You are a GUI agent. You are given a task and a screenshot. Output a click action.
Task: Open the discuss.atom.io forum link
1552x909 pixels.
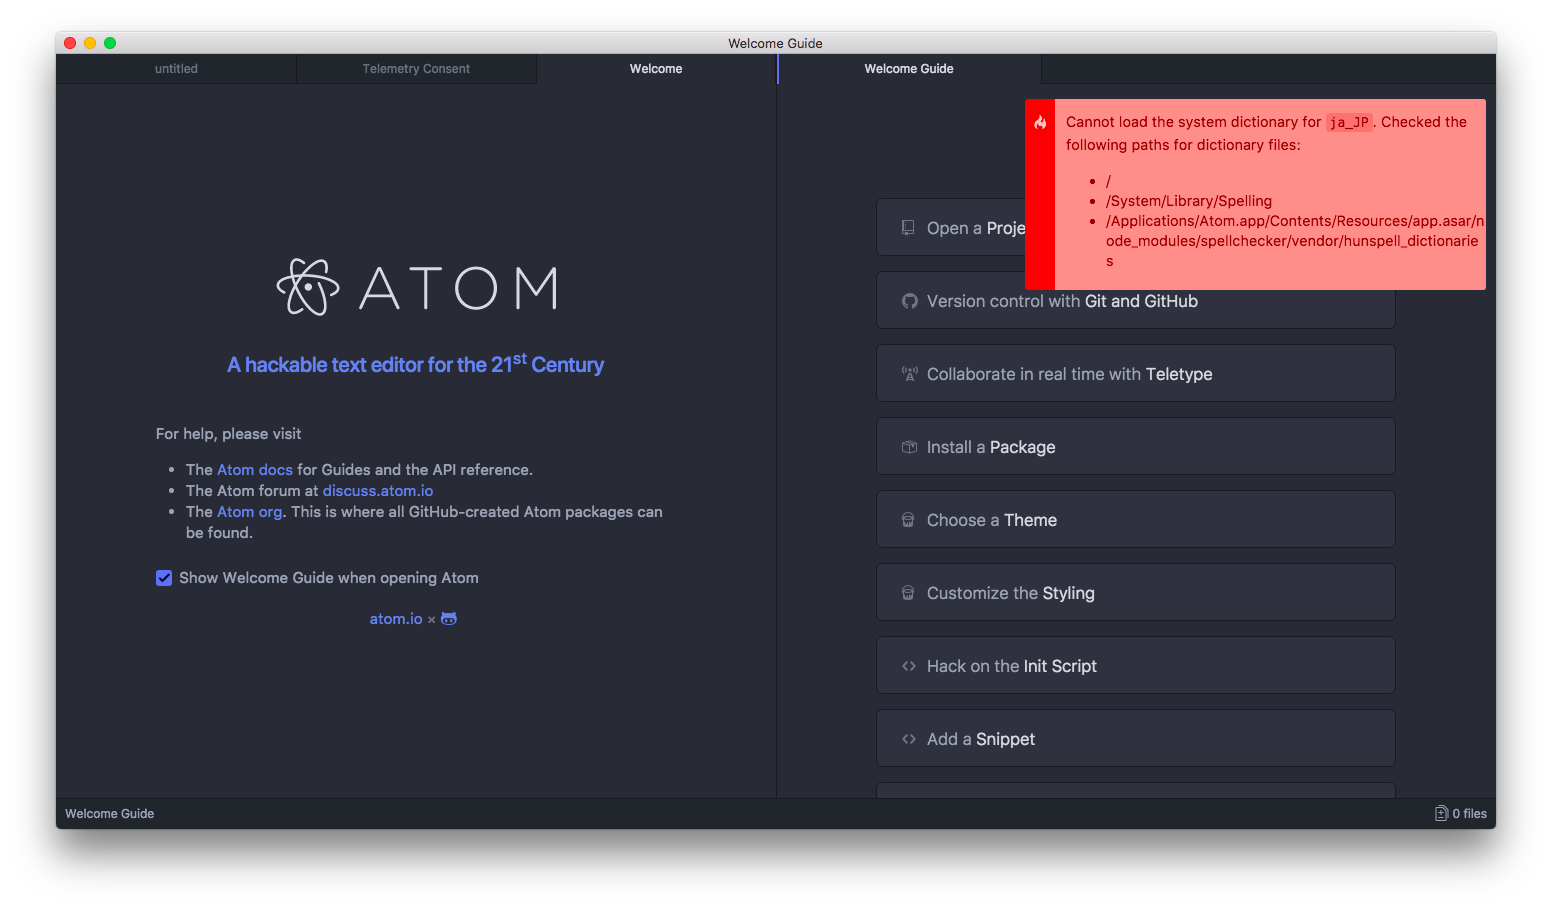(x=378, y=491)
